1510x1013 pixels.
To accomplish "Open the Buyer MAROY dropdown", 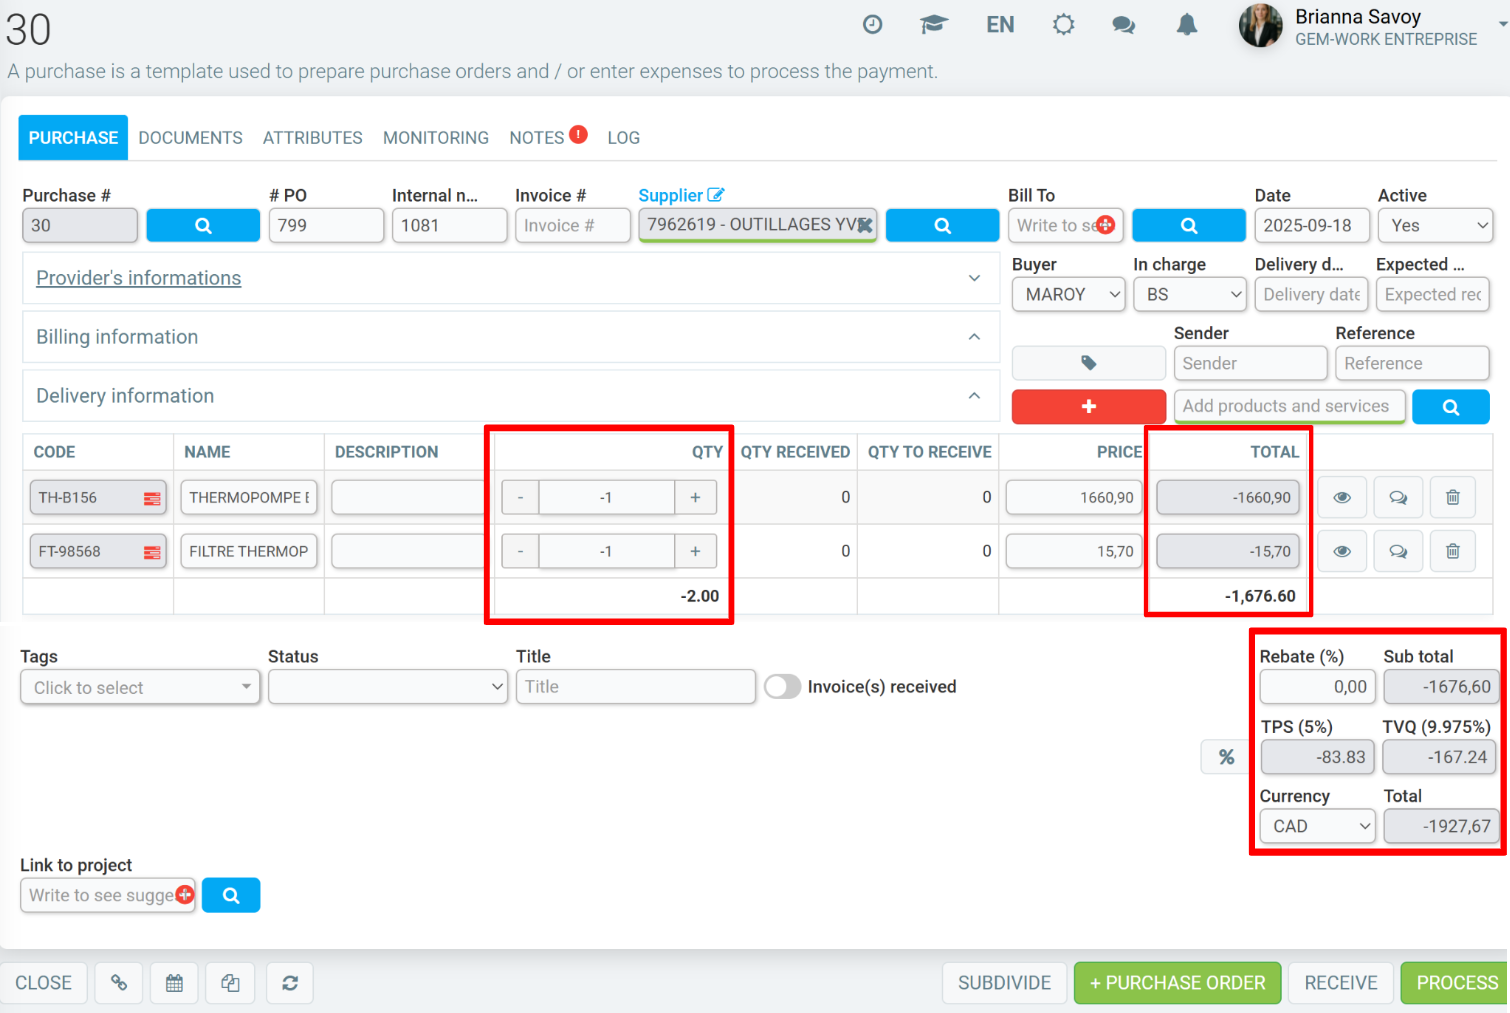I will coord(1069,294).
